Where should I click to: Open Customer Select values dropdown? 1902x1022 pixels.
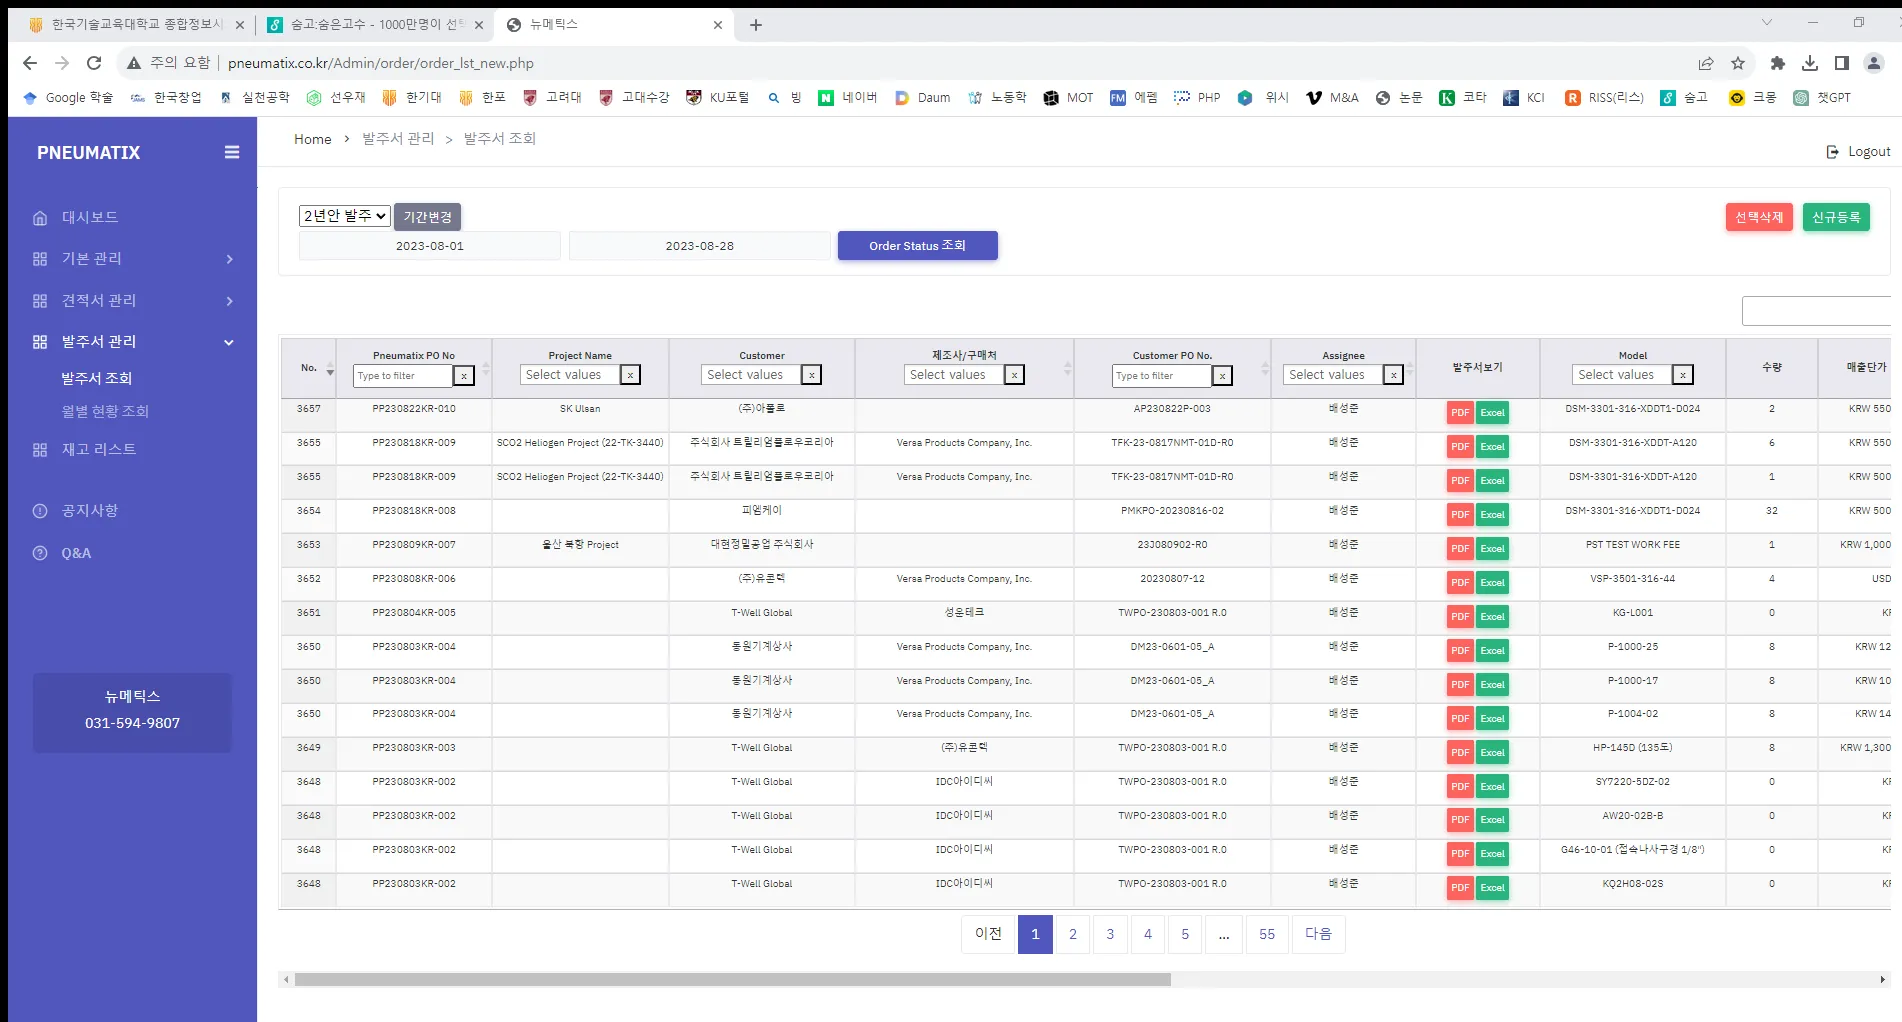(751, 375)
